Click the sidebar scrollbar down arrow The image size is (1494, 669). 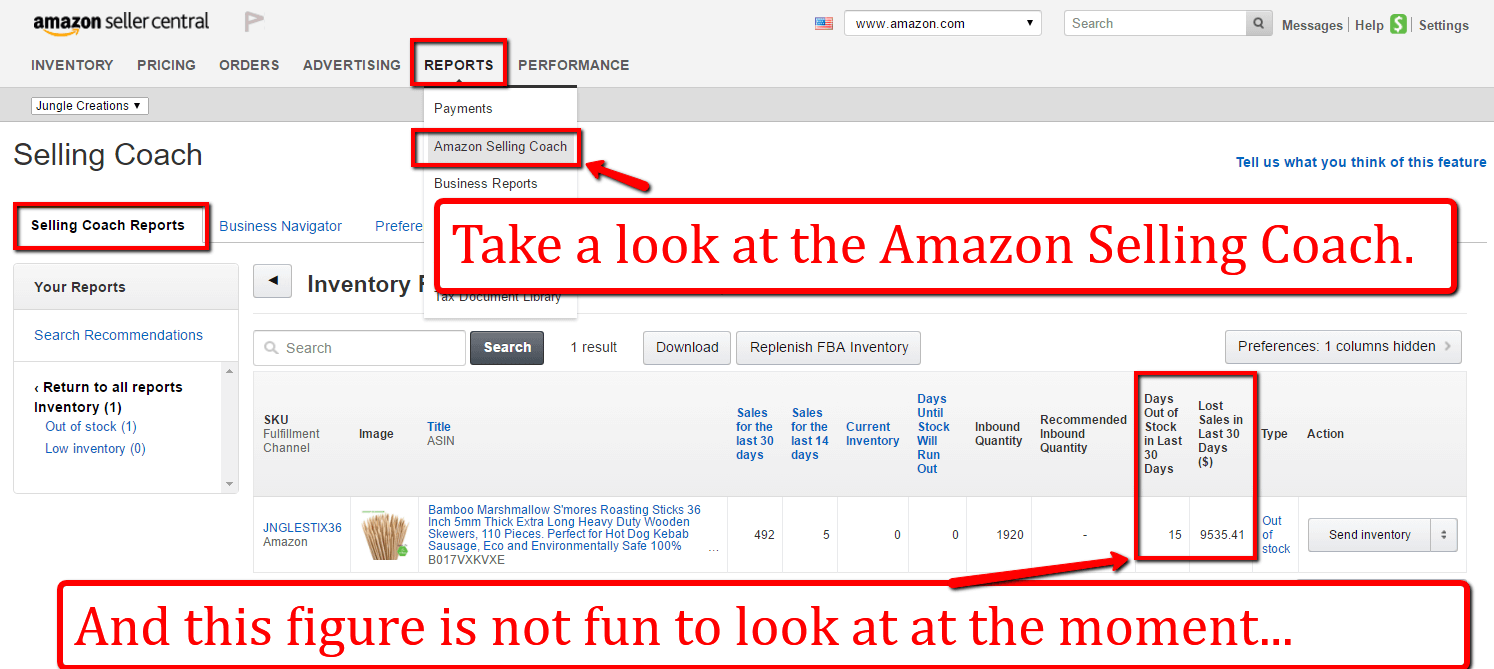[230, 484]
